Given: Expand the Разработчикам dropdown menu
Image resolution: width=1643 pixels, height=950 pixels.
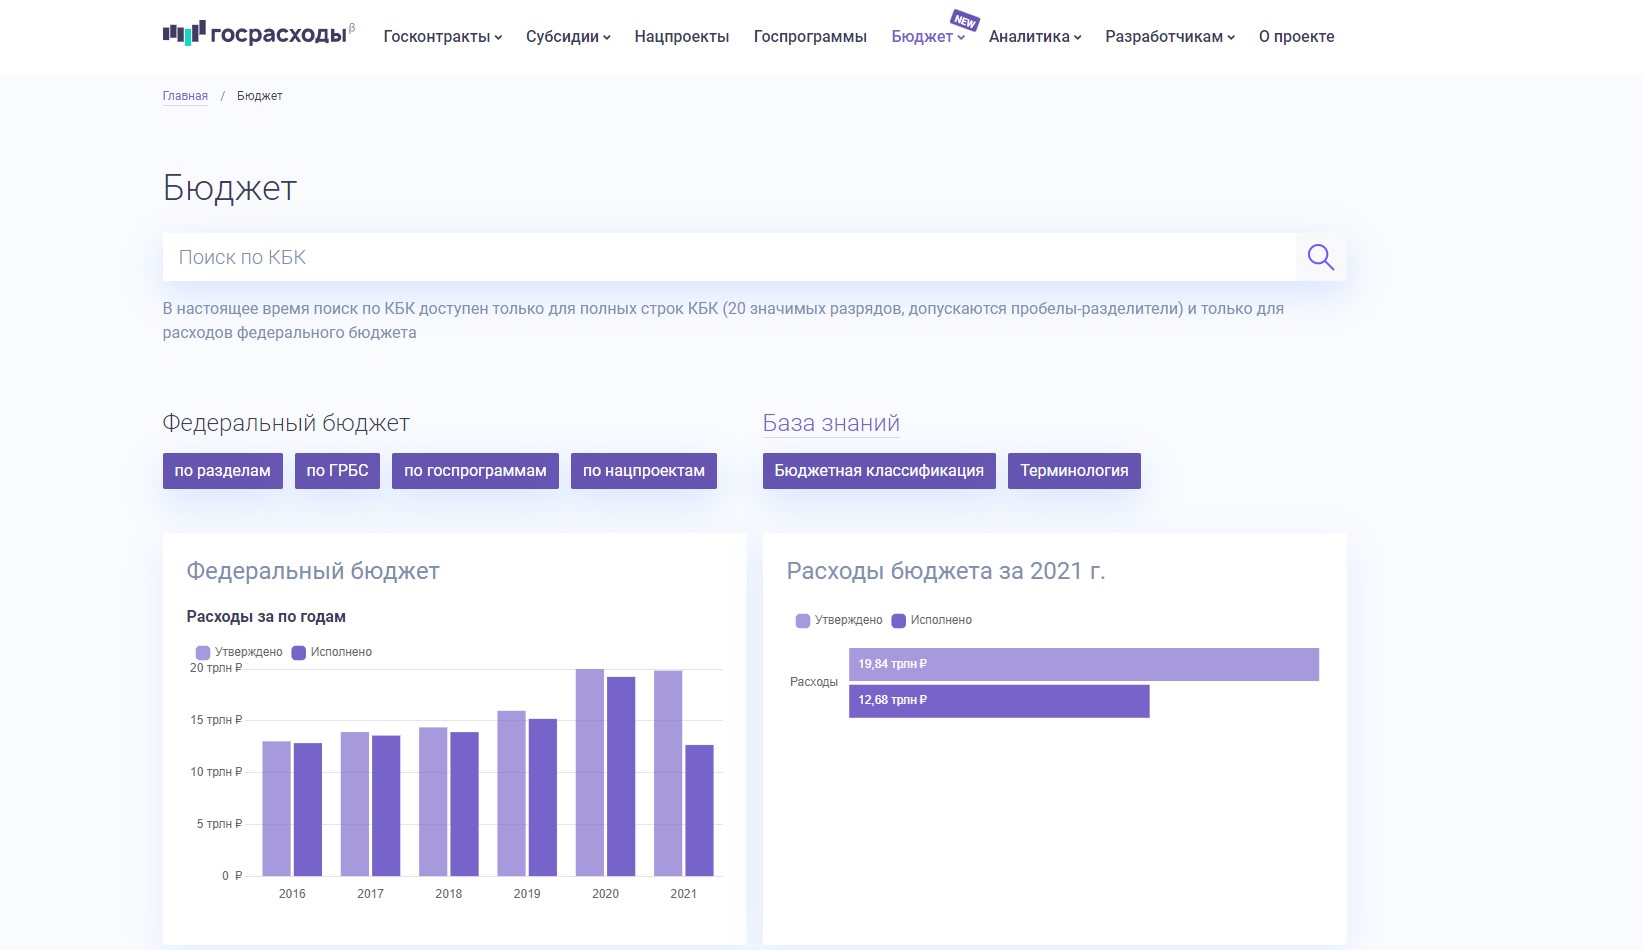Looking at the screenshot, I should coord(1170,36).
